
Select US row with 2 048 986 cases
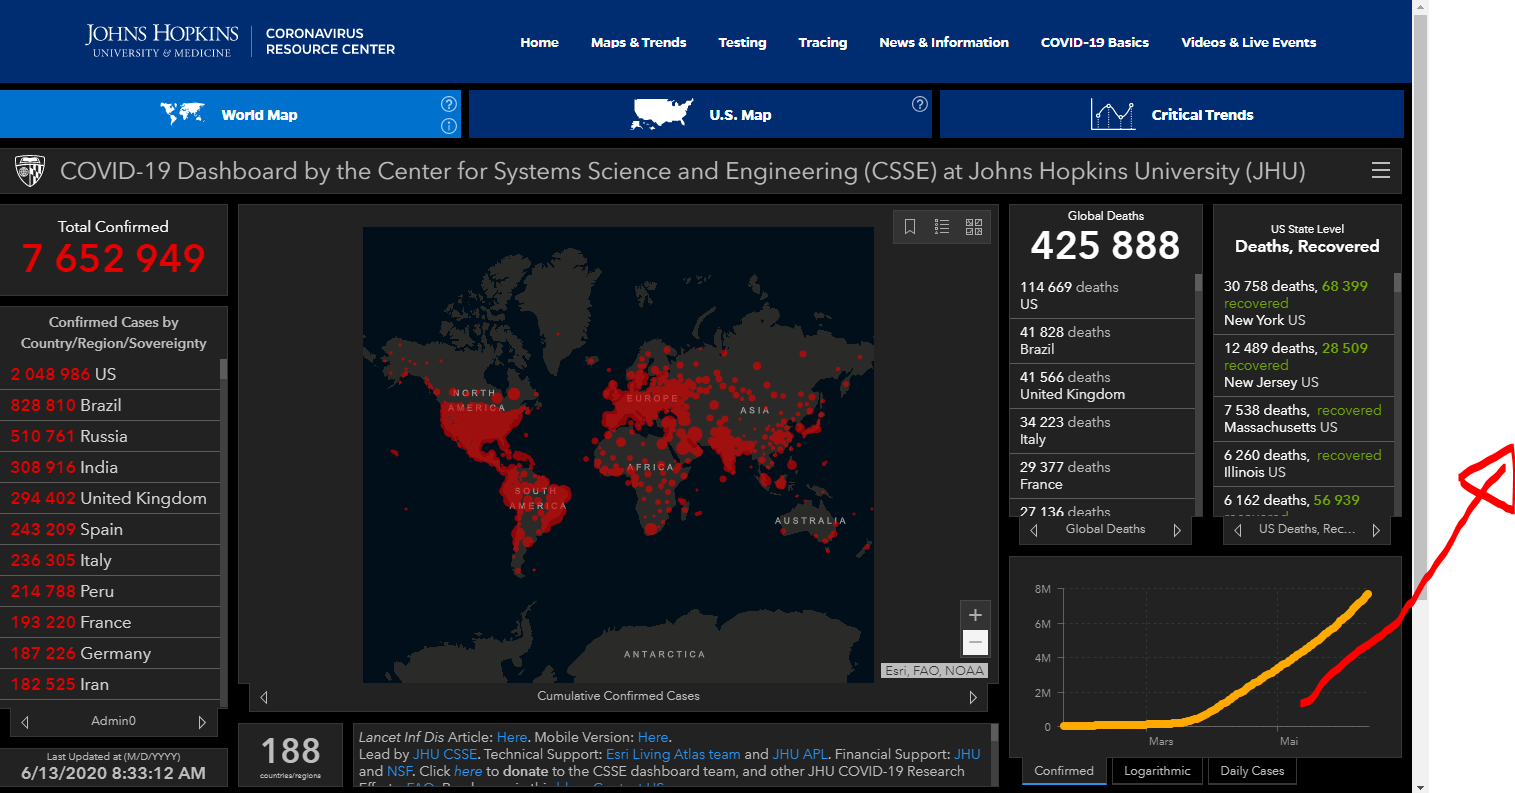110,374
